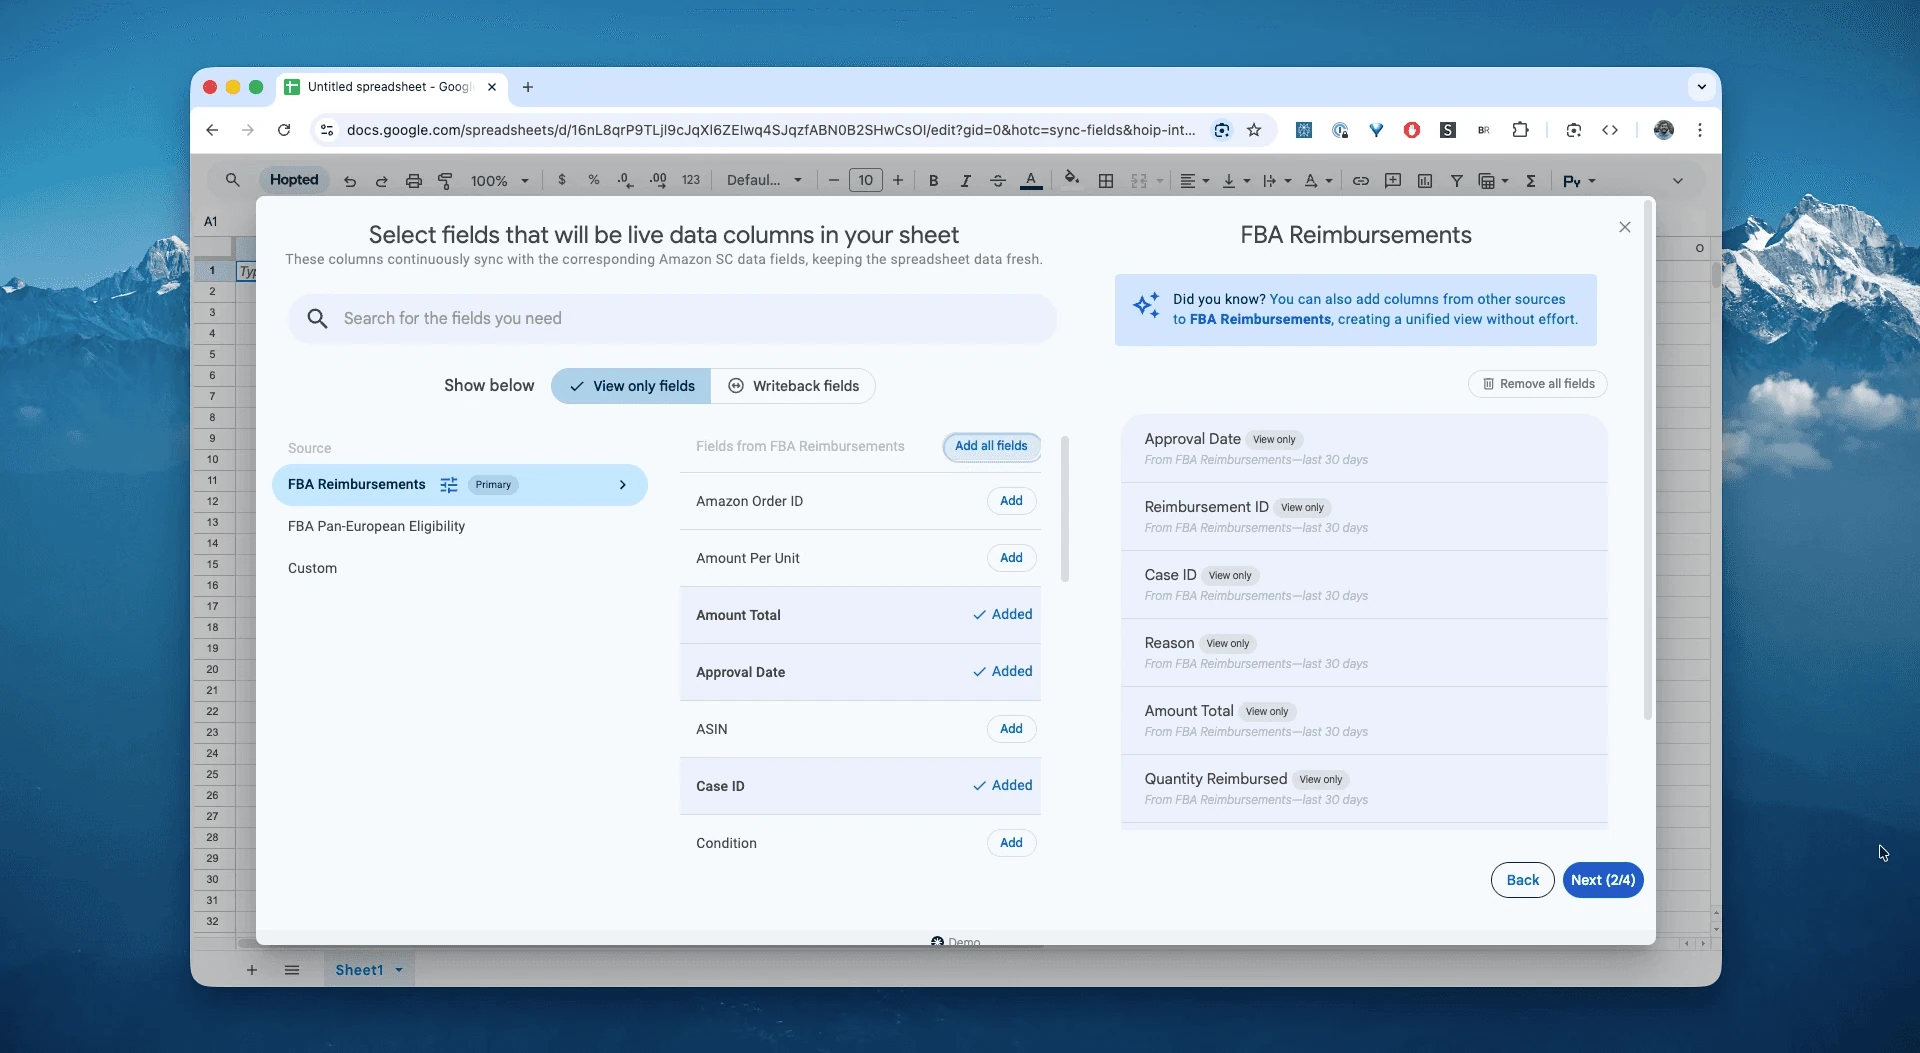The image size is (1920, 1053).
Task: Add the ASIN field
Action: [1011, 729]
